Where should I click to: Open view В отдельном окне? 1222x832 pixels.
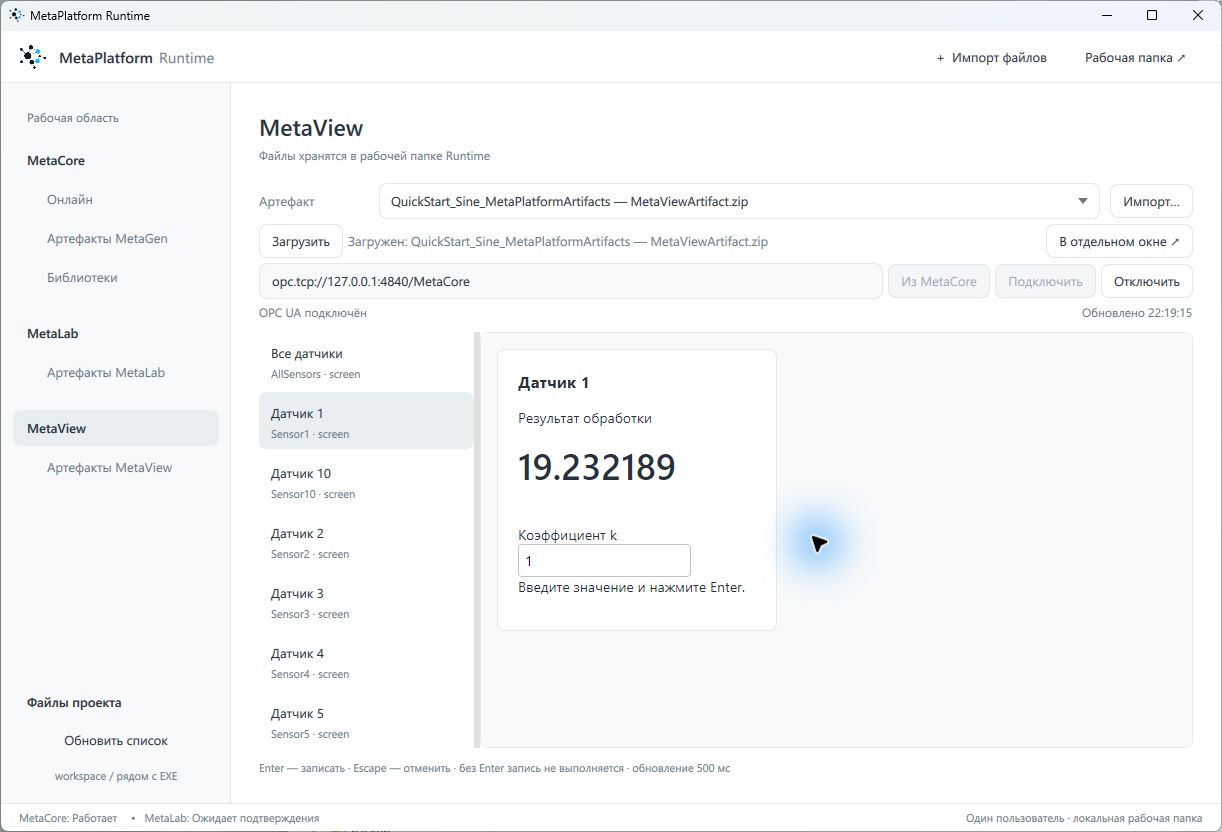[1119, 241]
